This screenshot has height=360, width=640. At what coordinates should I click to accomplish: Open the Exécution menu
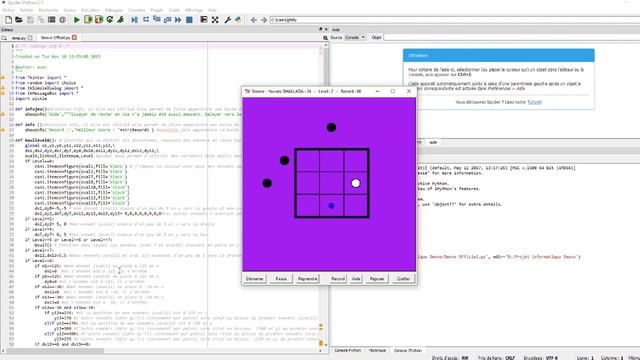pyautogui.click(x=90, y=10)
